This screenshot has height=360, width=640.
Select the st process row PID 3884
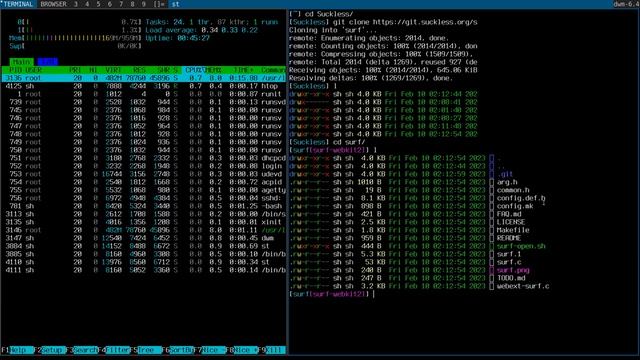pos(143,246)
